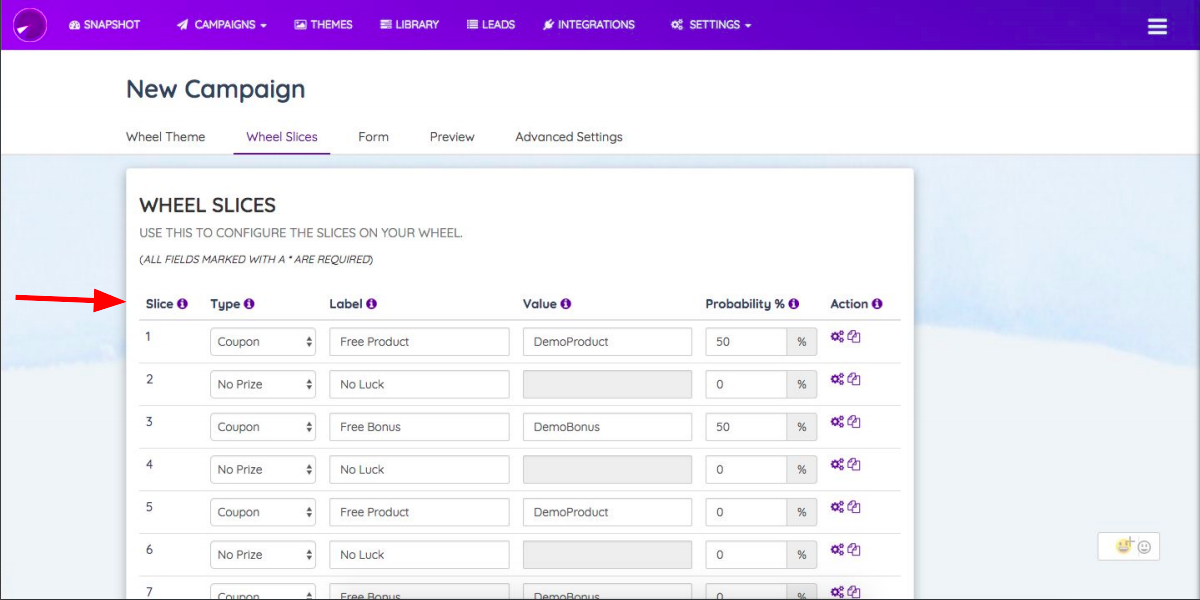Open settings gears for slice 3

tap(837, 422)
